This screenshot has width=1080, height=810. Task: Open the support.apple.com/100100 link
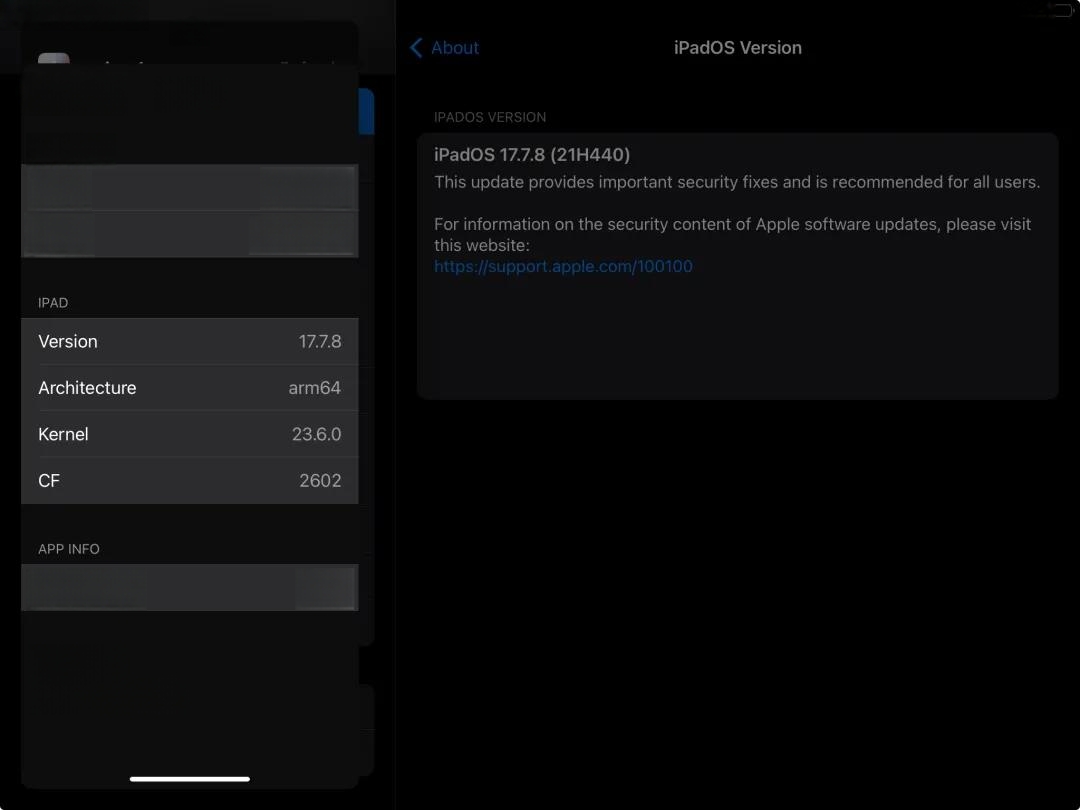(563, 267)
